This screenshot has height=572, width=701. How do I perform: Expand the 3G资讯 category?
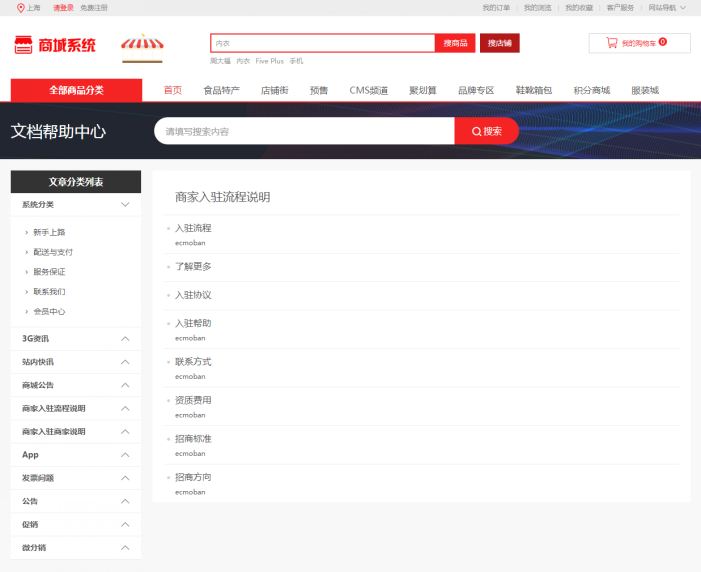pyautogui.click(x=125, y=338)
